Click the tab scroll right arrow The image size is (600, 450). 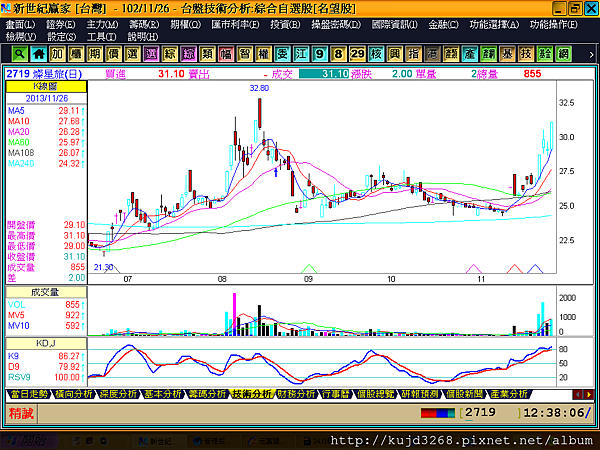tap(588, 394)
